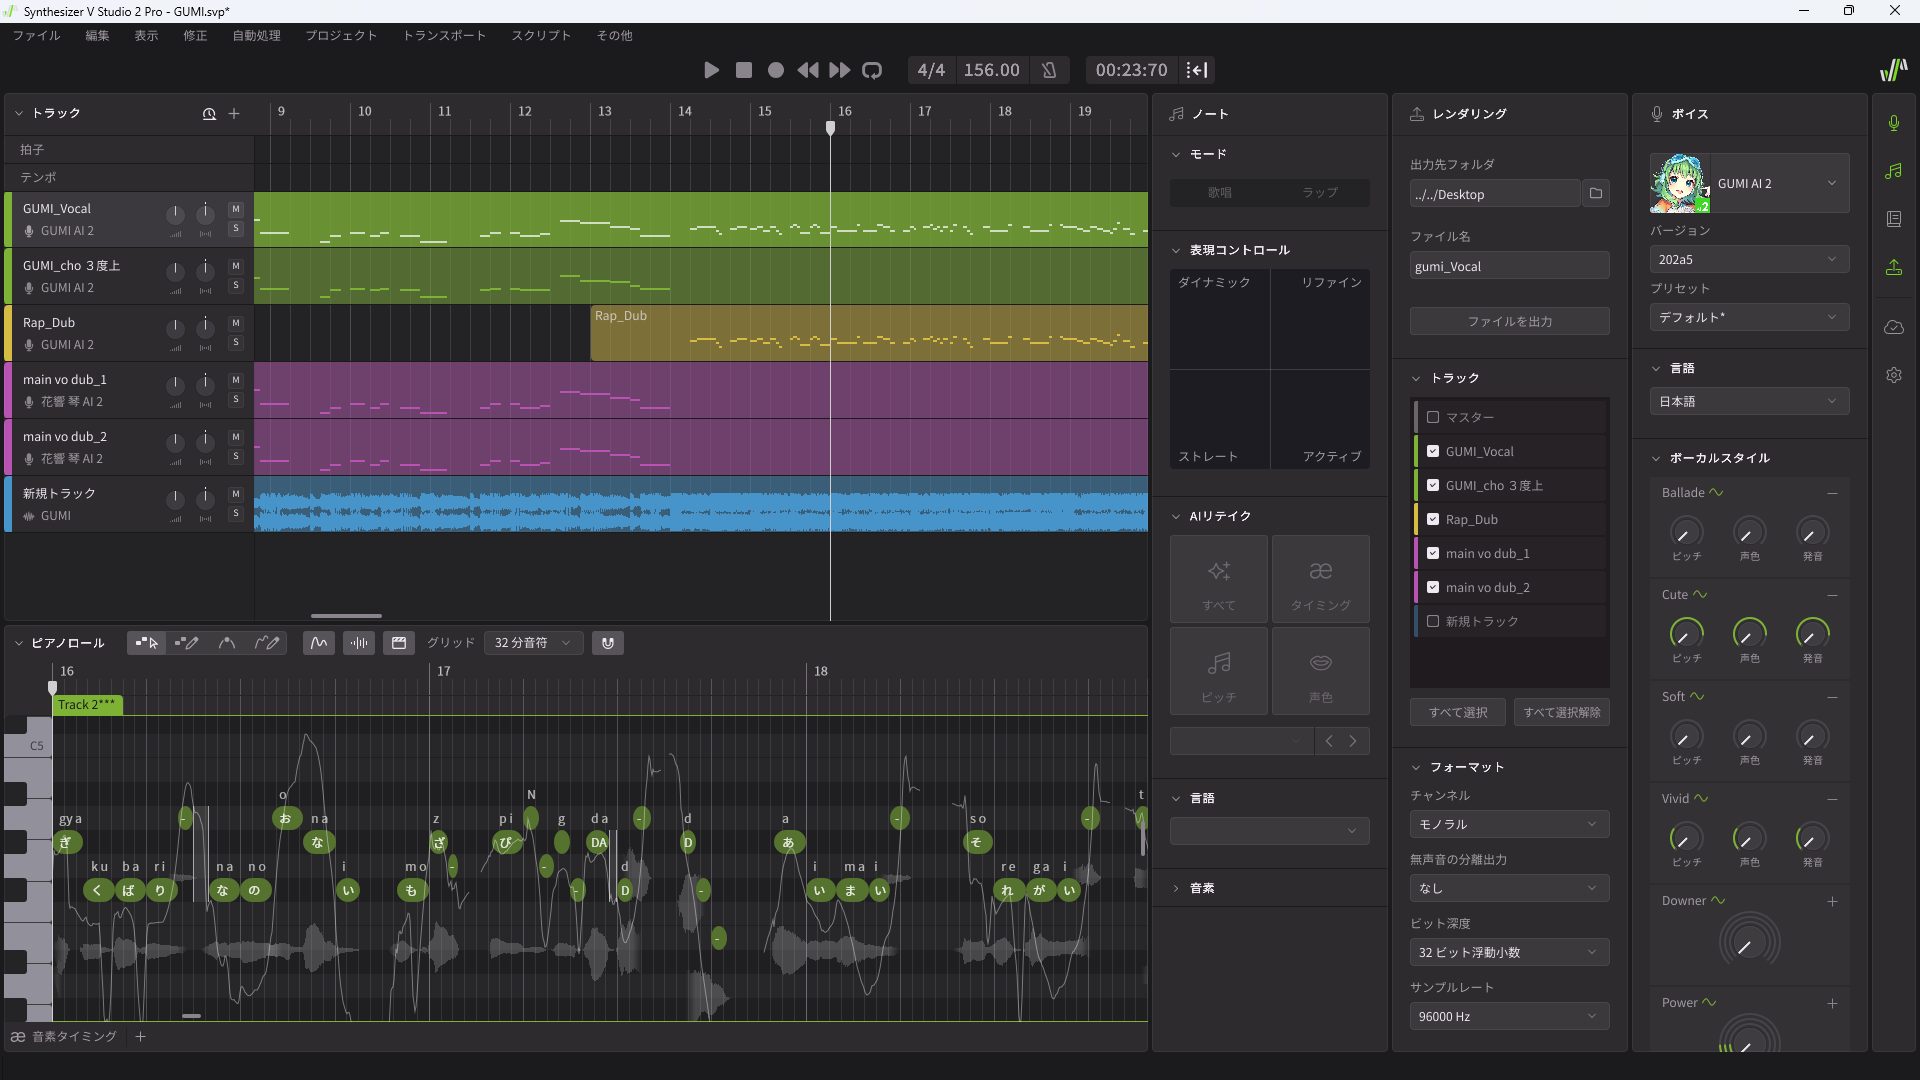This screenshot has width=1920, height=1080.
Task: Collapse the ボーカルスタイル section
Action: pyautogui.click(x=1655, y=458)
